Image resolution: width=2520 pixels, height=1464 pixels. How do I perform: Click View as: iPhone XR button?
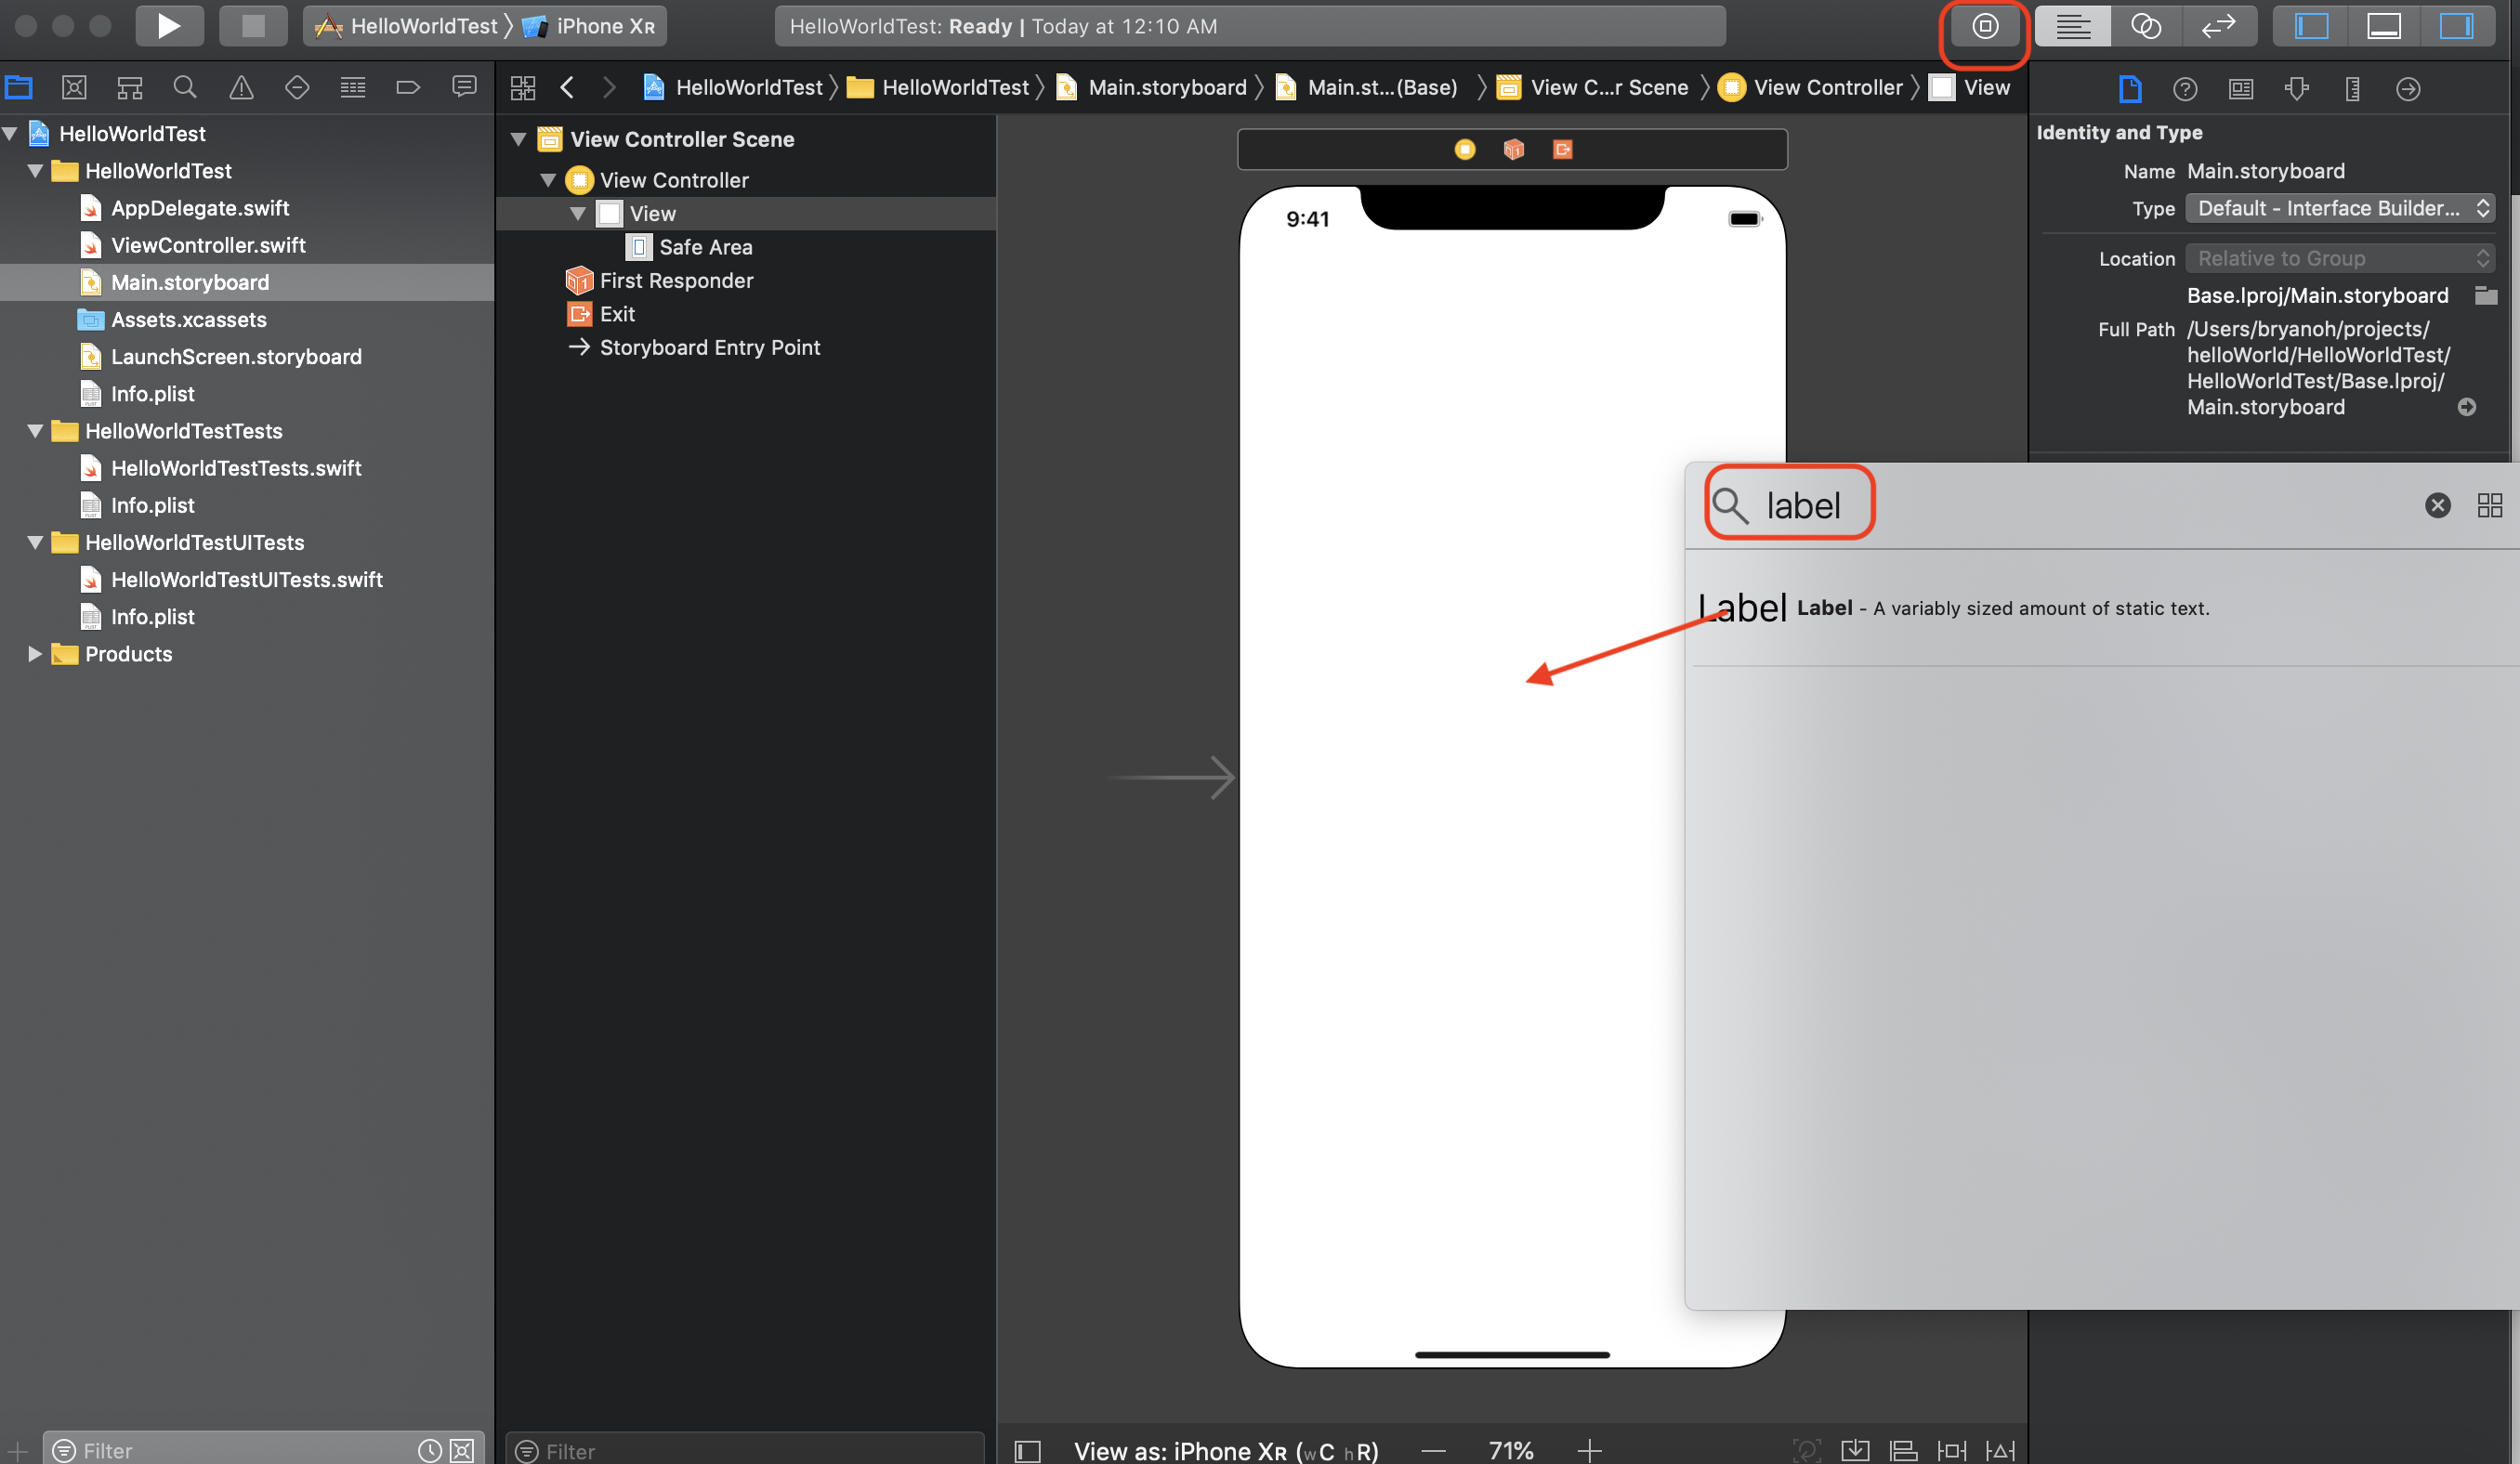1225,1450
